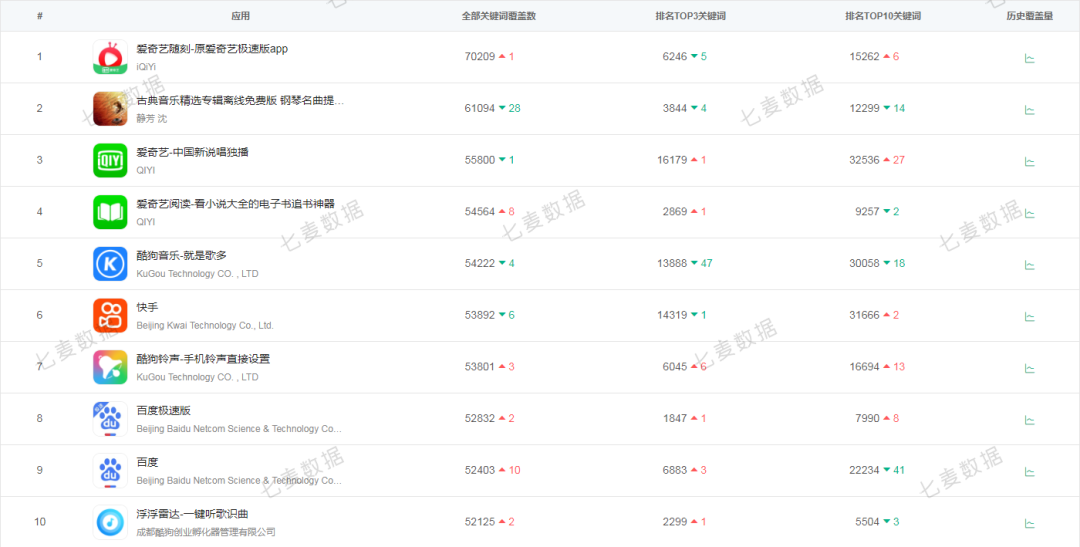Image resolution: width=1080 pixels, height=547 pixels.
Task: Click the developer name KuGou Technology under 酷狗音乐
Action: tap(197, 274)
